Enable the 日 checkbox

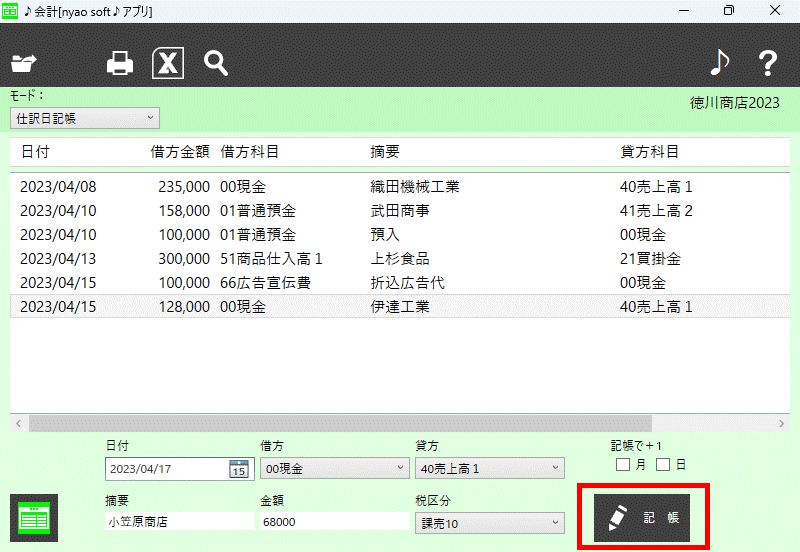point(663,464)
